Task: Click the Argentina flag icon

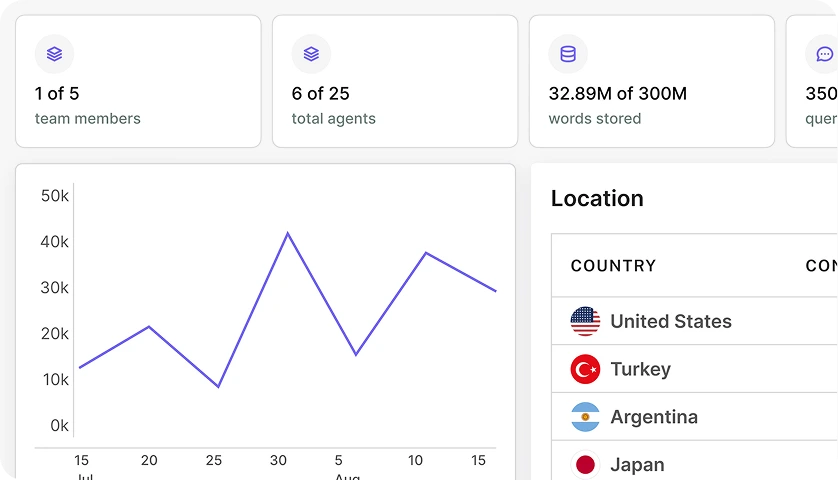Action: [585, 417]
